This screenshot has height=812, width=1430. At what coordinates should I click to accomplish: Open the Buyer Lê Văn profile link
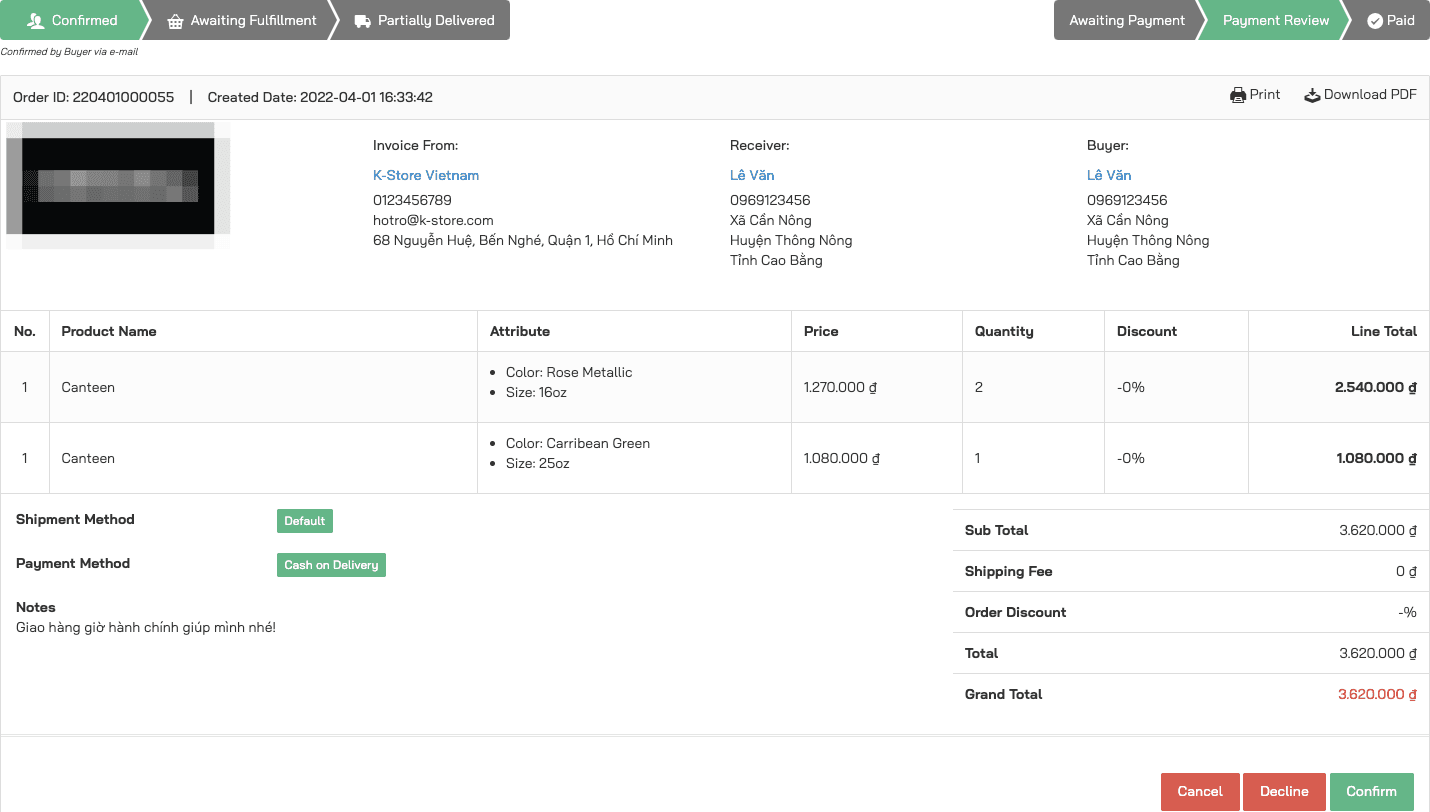(1109, 175)
